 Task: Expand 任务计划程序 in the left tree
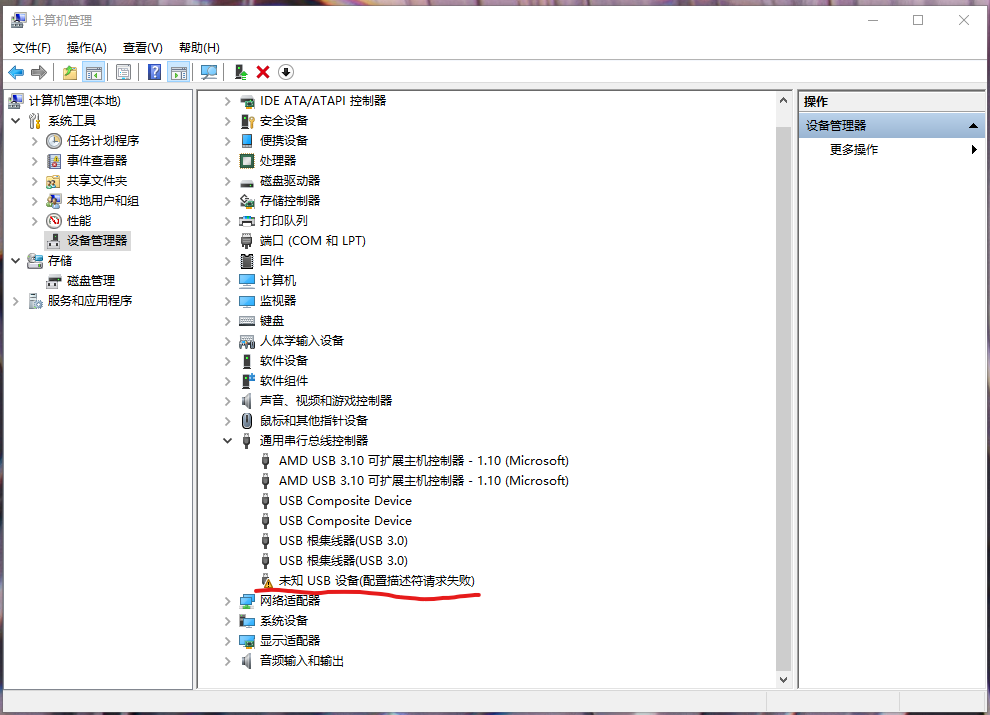[x=35, y=141]
